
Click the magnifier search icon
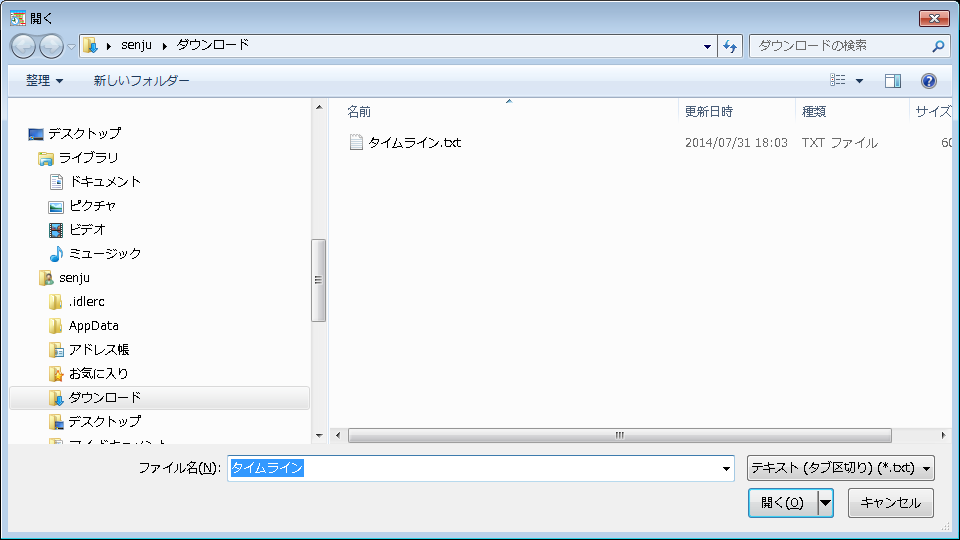(938, 46)
